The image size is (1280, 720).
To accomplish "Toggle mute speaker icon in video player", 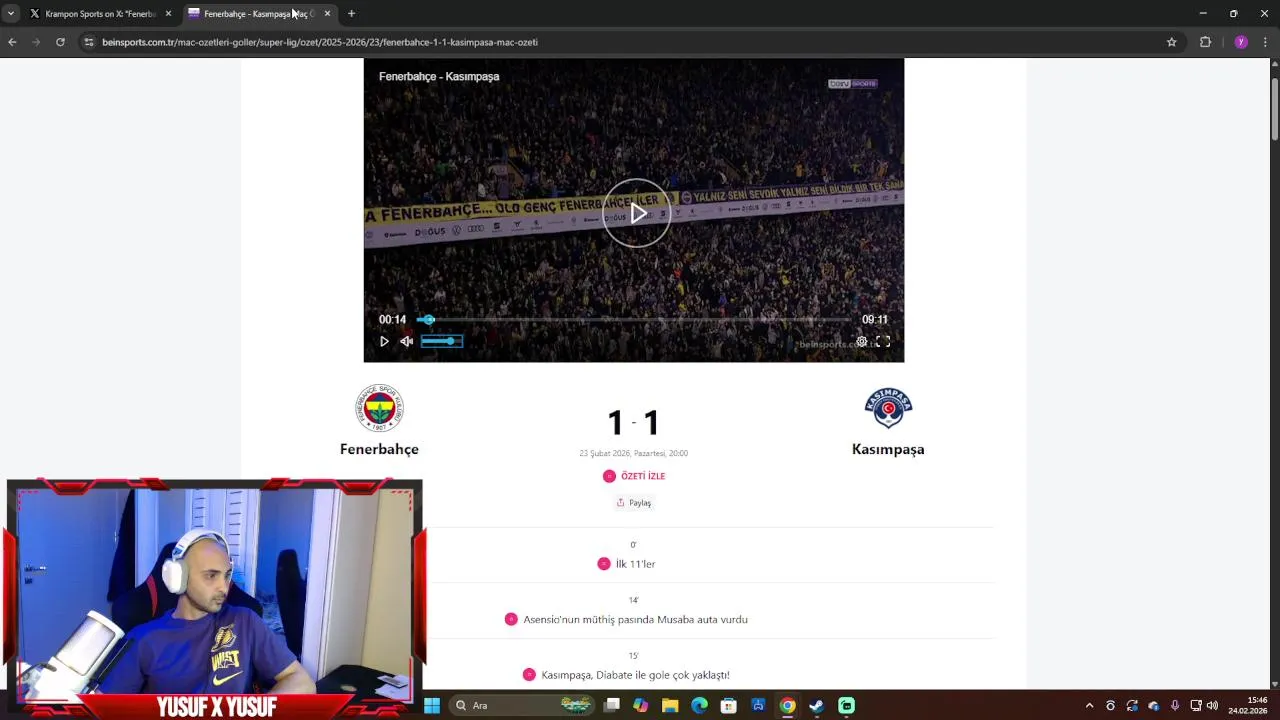I will pos(406,341).
